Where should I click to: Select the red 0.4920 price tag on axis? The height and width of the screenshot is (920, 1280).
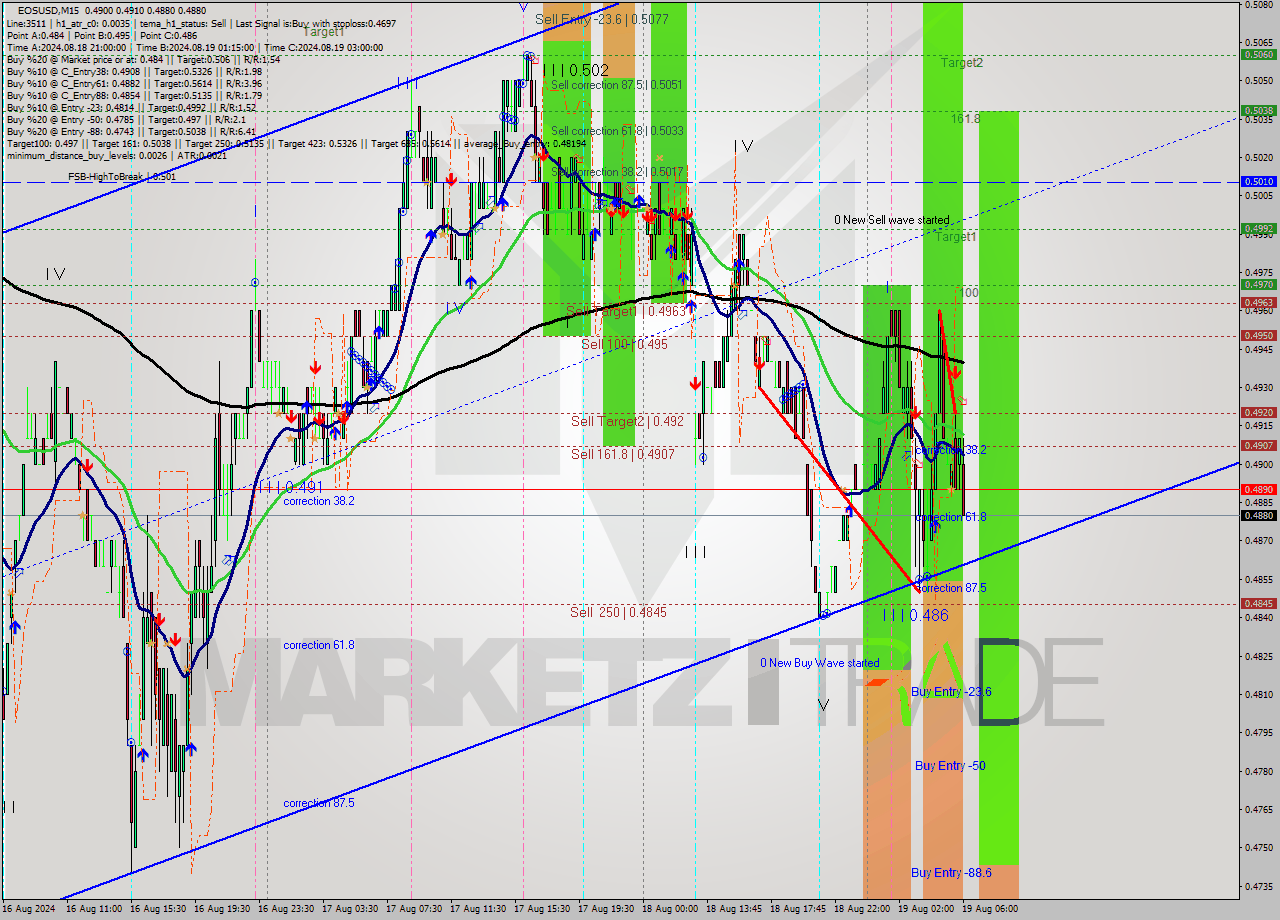click(1257, 412)
